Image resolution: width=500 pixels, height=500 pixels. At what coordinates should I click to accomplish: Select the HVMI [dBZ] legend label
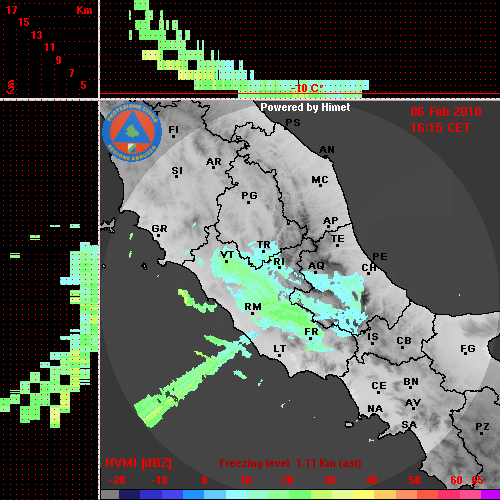point(138,463)
